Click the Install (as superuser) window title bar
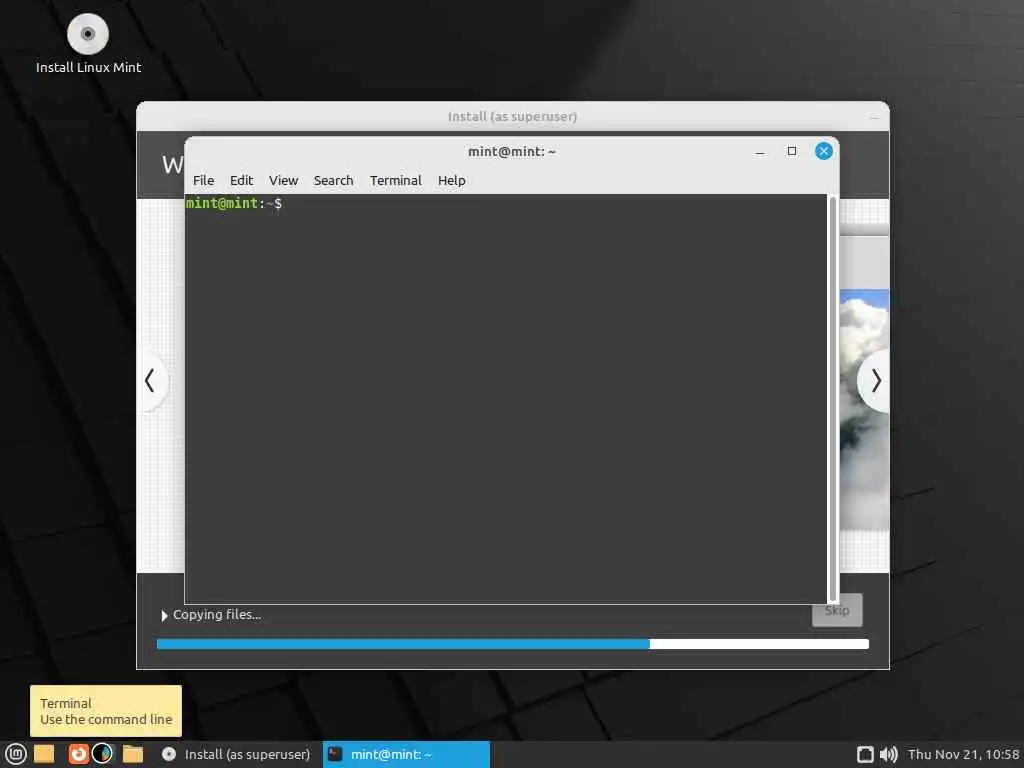Image resolution: width=1024 pixels, height=768 pixels. coord(513,116)
